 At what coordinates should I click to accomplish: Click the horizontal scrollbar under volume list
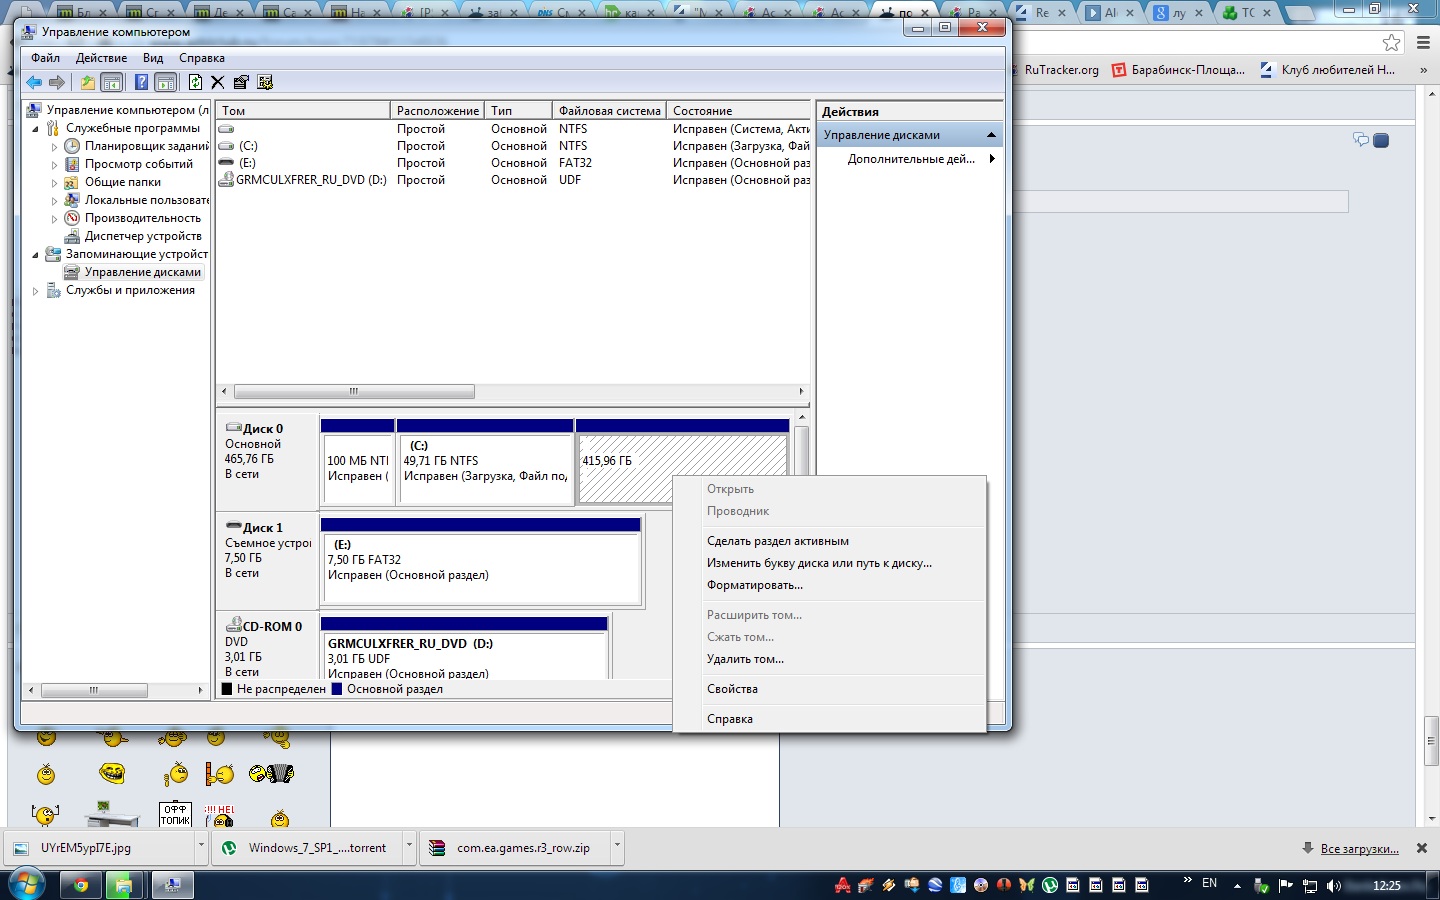point(353,391)
